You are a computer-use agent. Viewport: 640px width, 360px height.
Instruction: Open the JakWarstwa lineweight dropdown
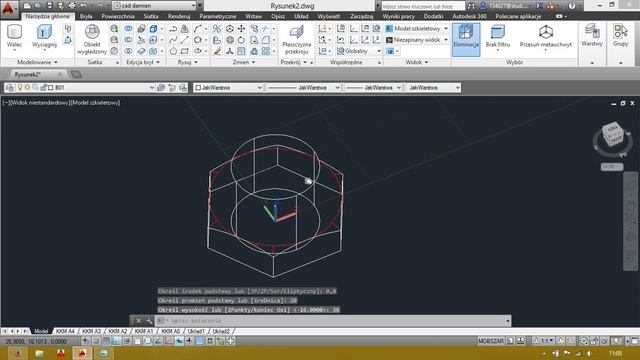(x=373, y=88)
